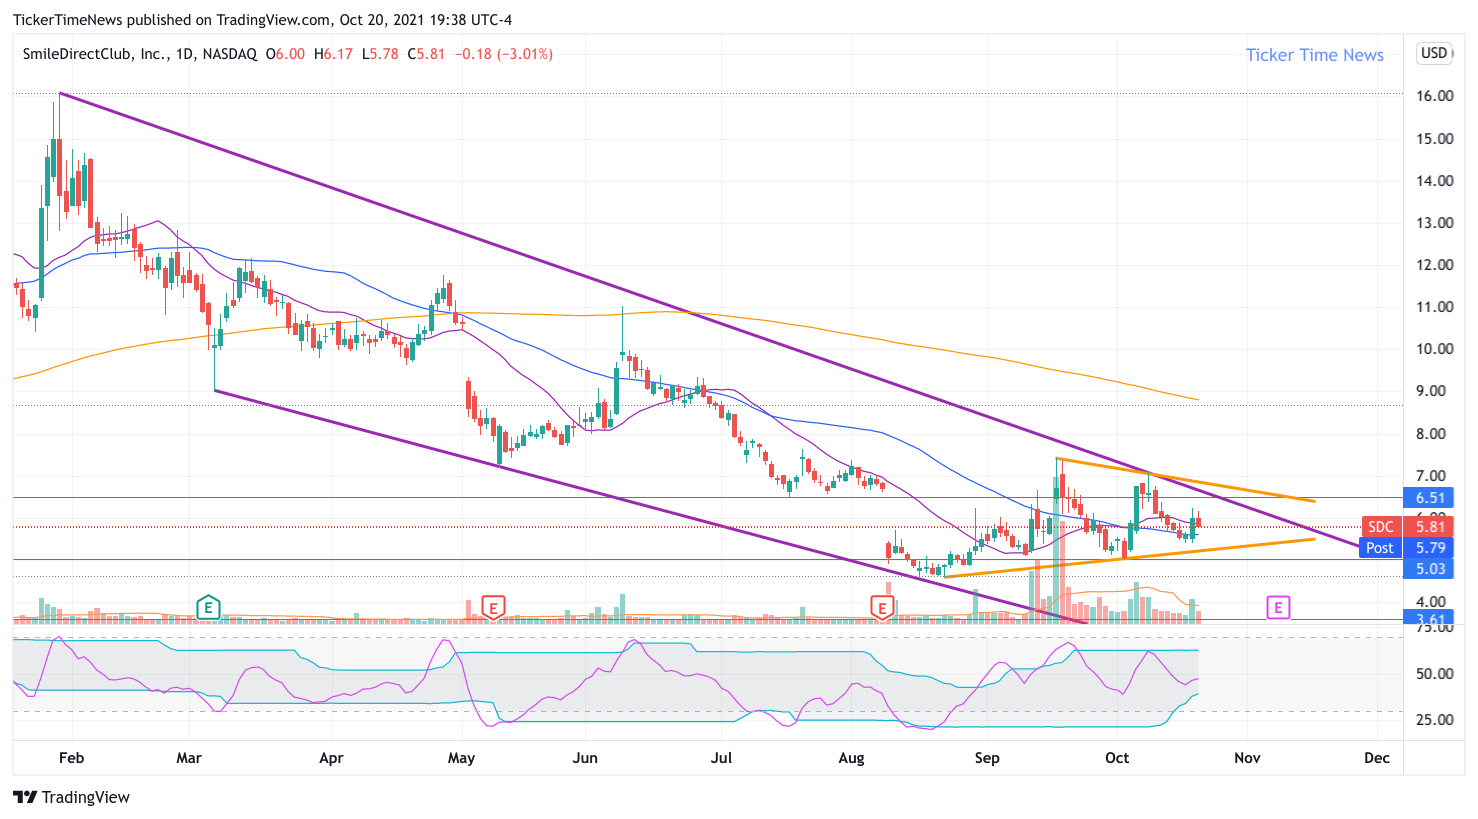Image resolution: width=1478 pixels, height=819 pixels.
Task: Click the Dec label on the time axis
Action: point(1377,757)
